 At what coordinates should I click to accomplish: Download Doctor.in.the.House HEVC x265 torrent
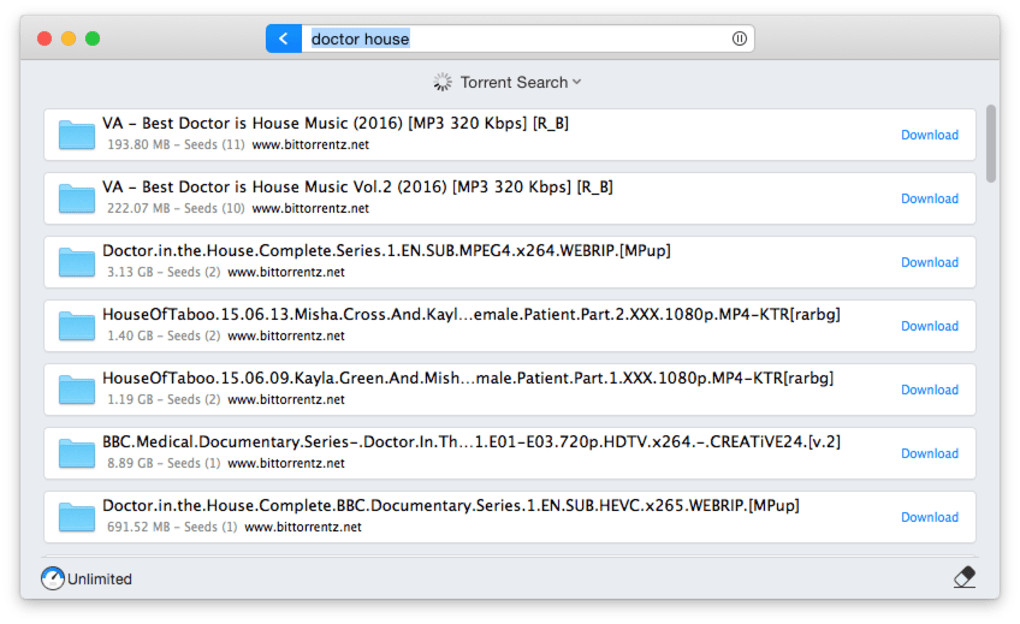(929, 517)
